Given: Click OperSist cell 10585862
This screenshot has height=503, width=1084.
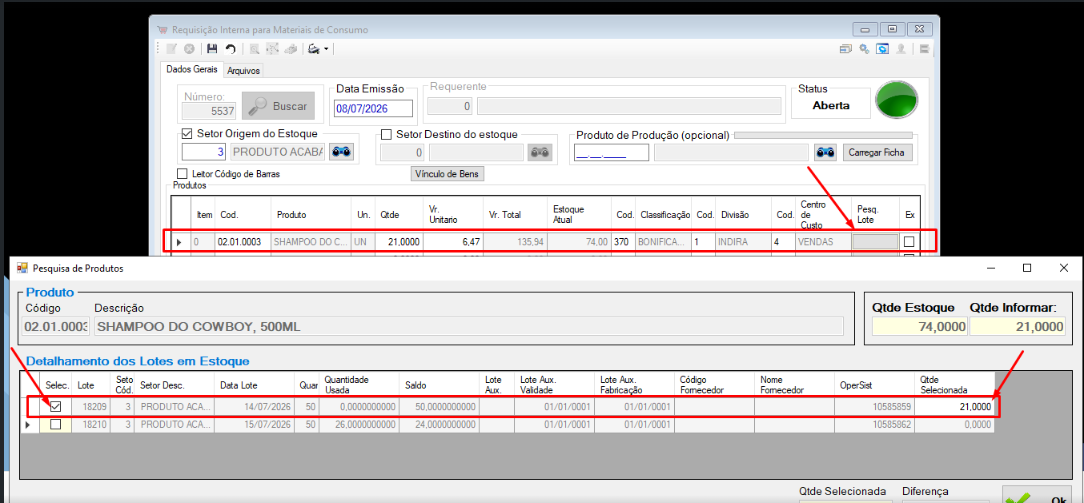Looking at the screenshot, I should pos(875,425).
